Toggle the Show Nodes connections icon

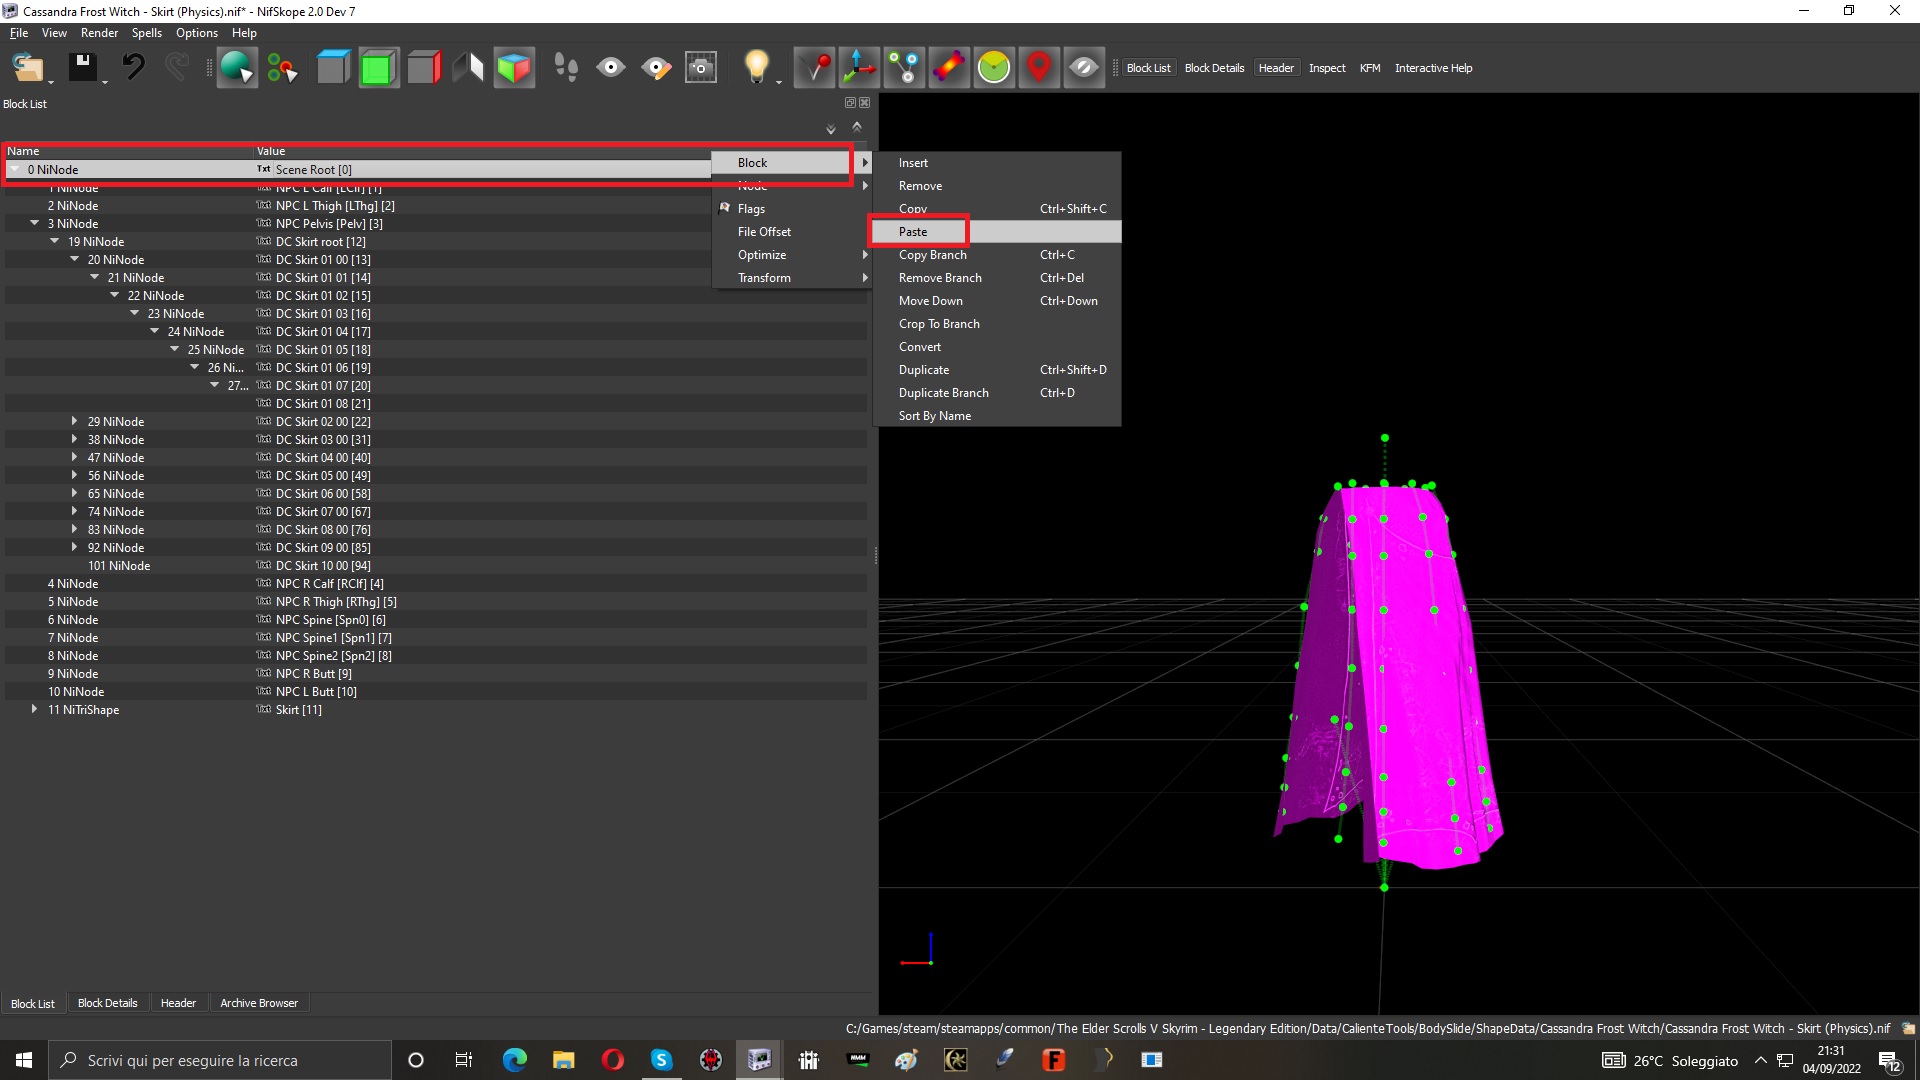click(x=904, y=68)
